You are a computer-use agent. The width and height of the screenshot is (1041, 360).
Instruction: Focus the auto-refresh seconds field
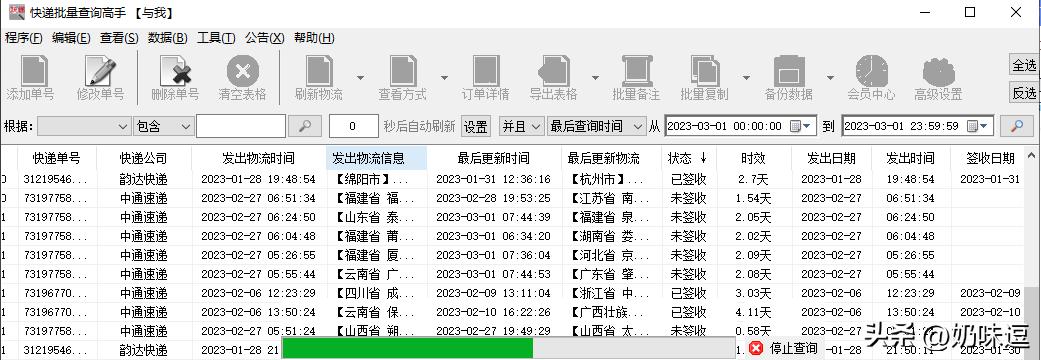(x=354, y=126)
